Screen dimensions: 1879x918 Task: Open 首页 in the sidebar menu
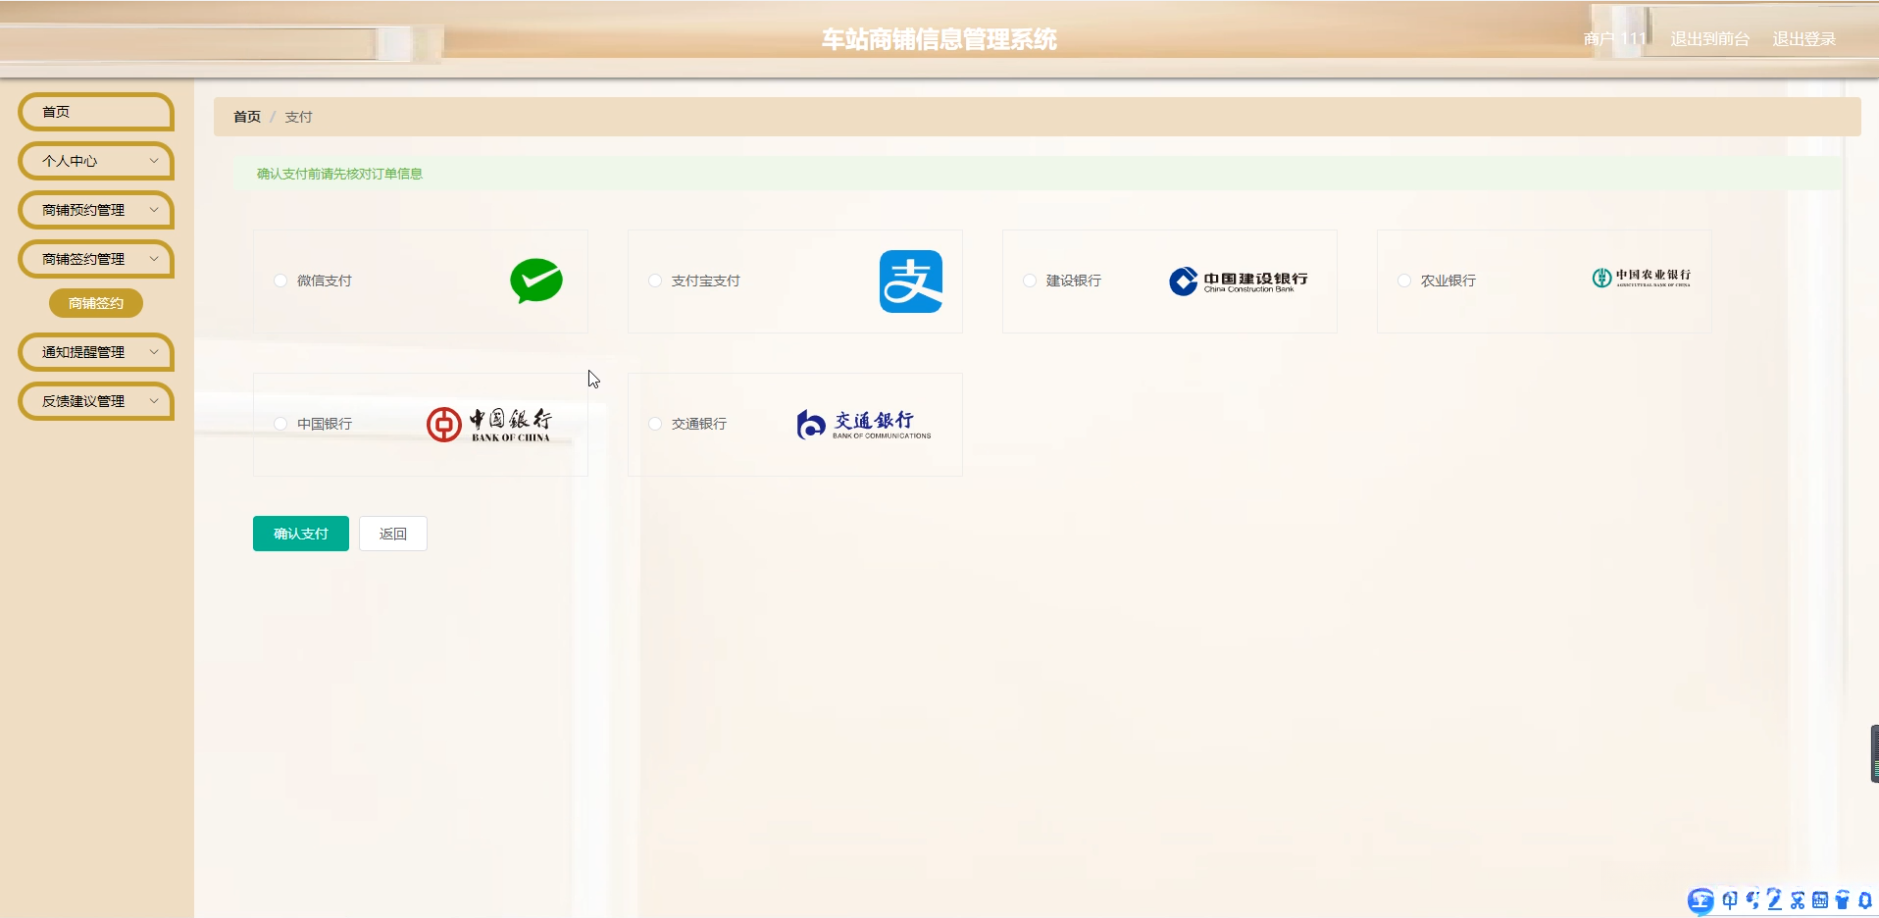(x=96, y=112)
